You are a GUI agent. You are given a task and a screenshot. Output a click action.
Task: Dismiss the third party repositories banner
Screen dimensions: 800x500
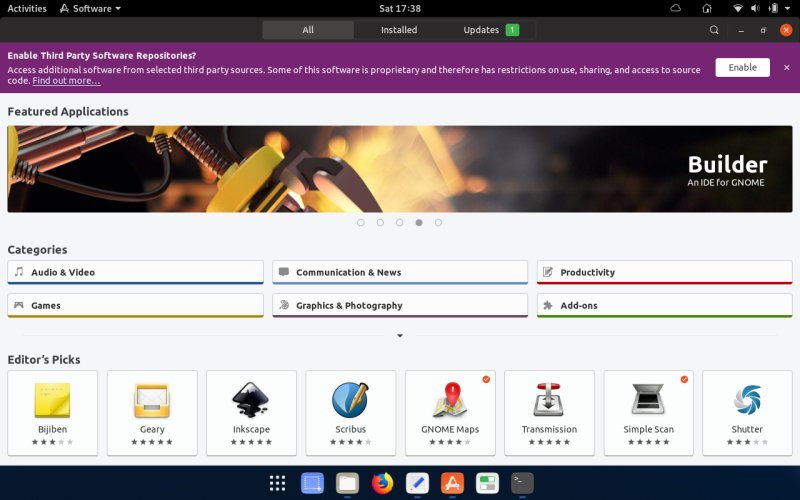[x=786, y=67]
